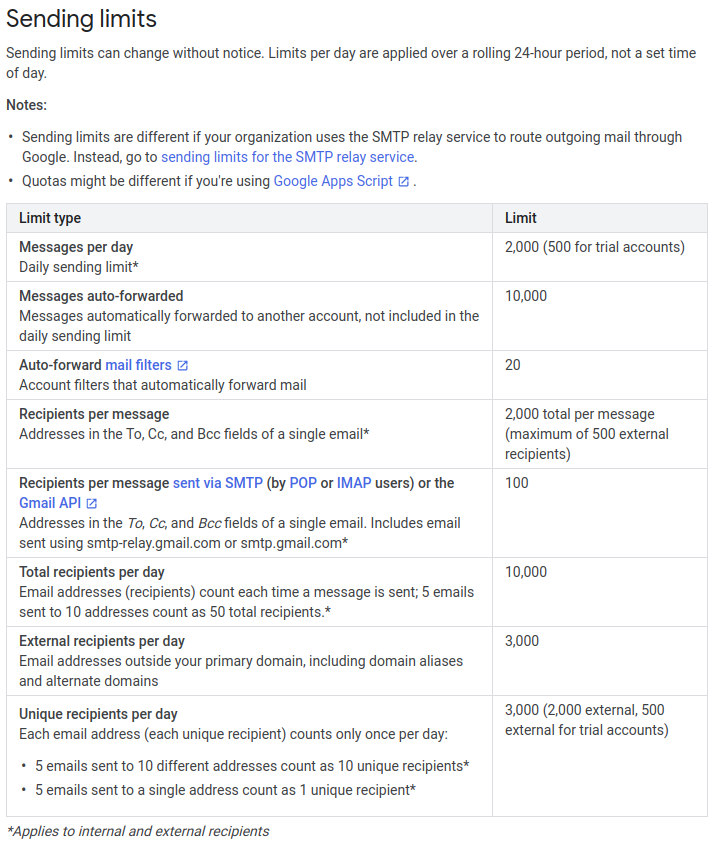Follow the mail filters link
Screen dimensions: 716x848
138,365
